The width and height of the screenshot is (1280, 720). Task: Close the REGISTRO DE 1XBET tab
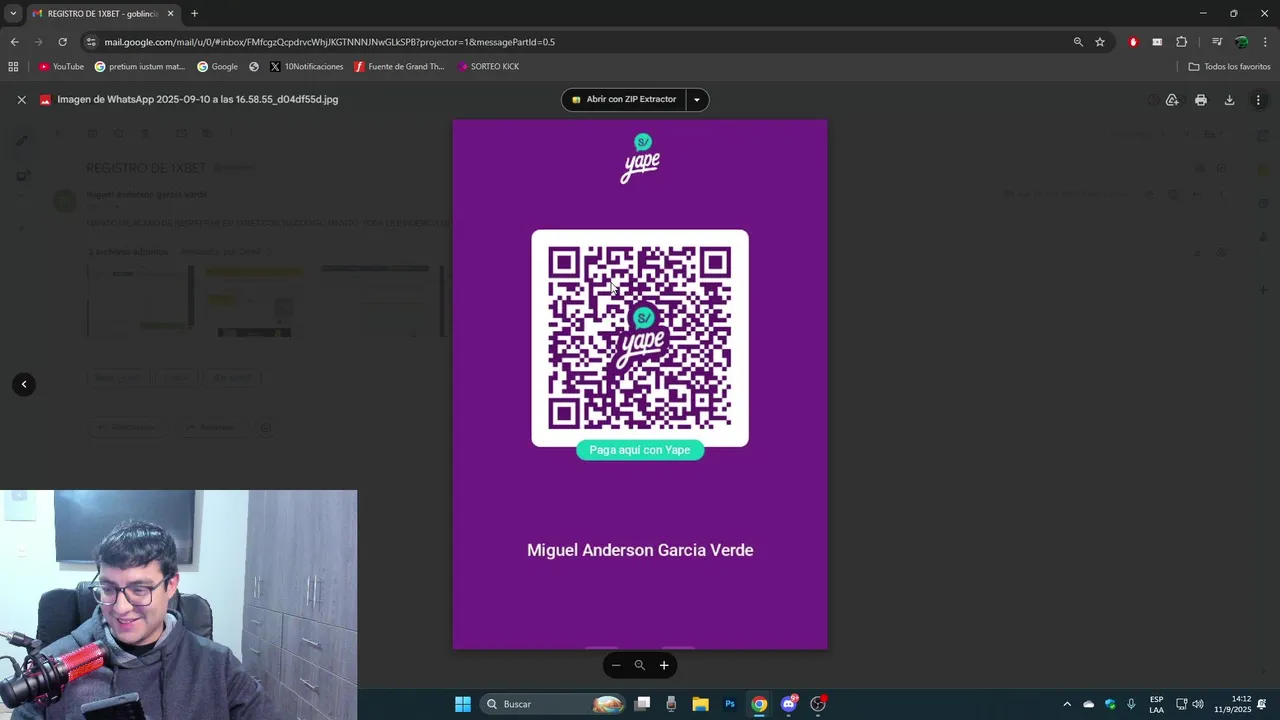click(x=171, y=13)
